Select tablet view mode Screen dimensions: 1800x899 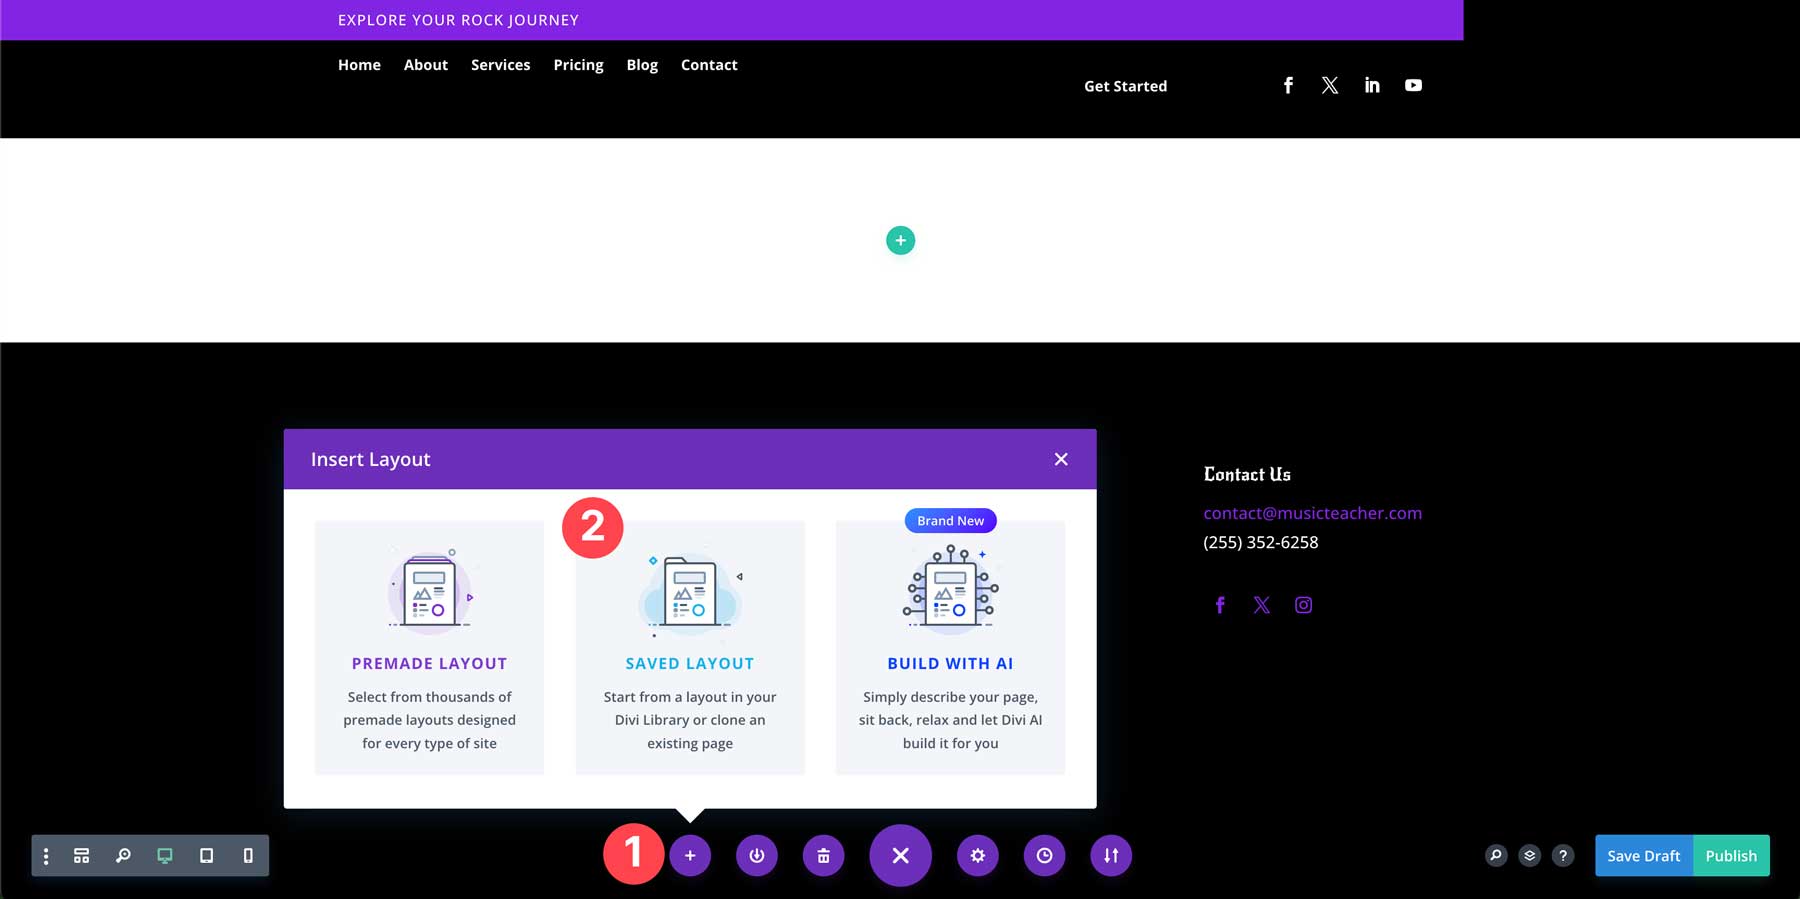click(206, 856)
